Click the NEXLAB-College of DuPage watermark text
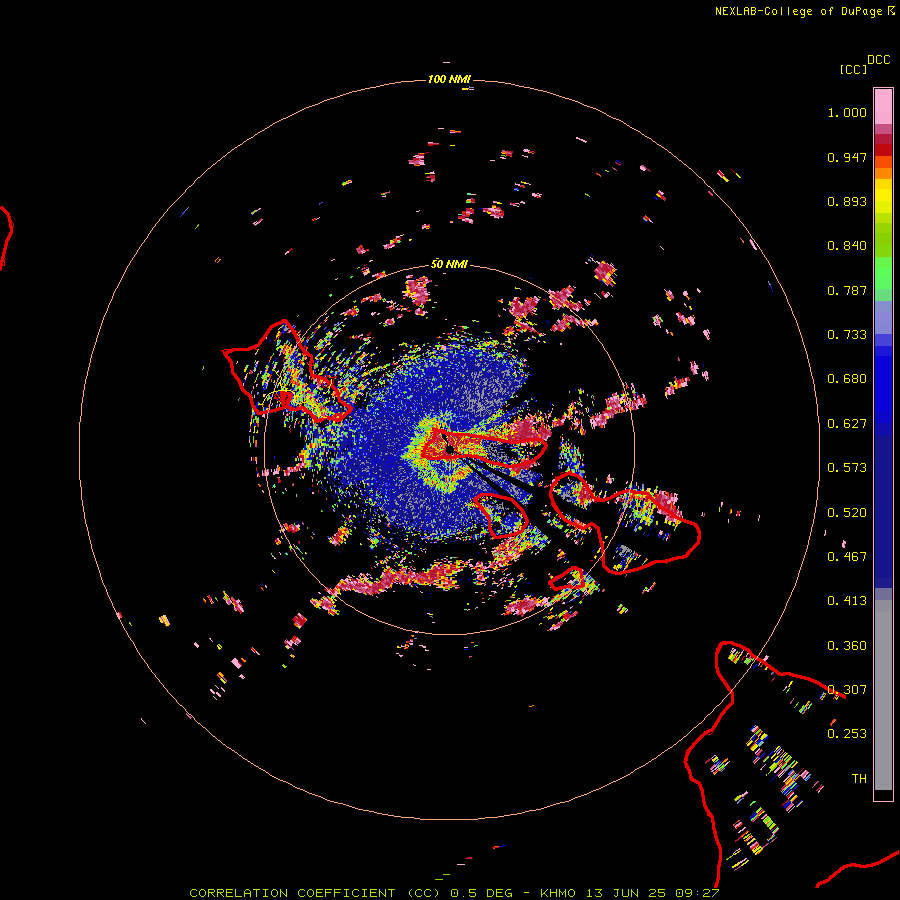Image resolution: width=900 pixels, height=900 pixels. (x=798, y=11)
